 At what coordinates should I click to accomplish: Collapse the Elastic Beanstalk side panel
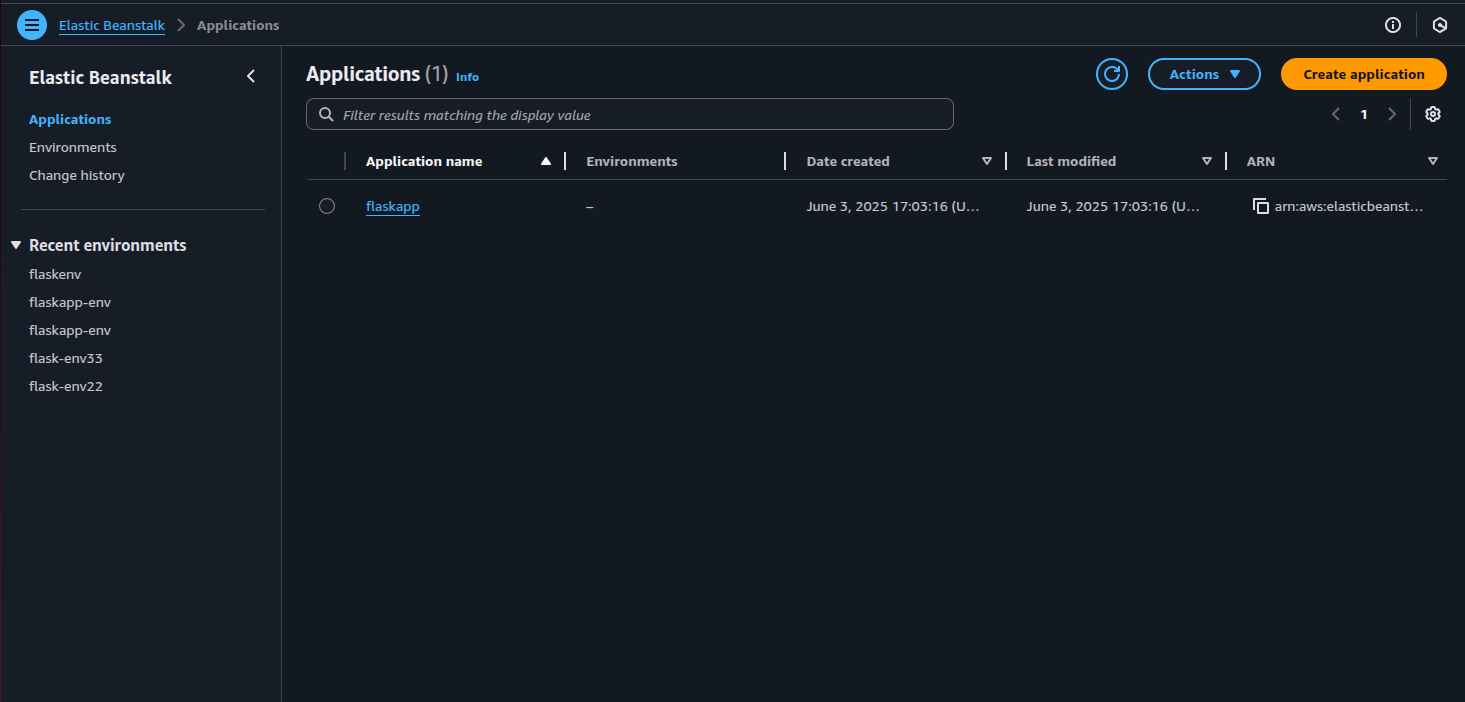[251, 76]
